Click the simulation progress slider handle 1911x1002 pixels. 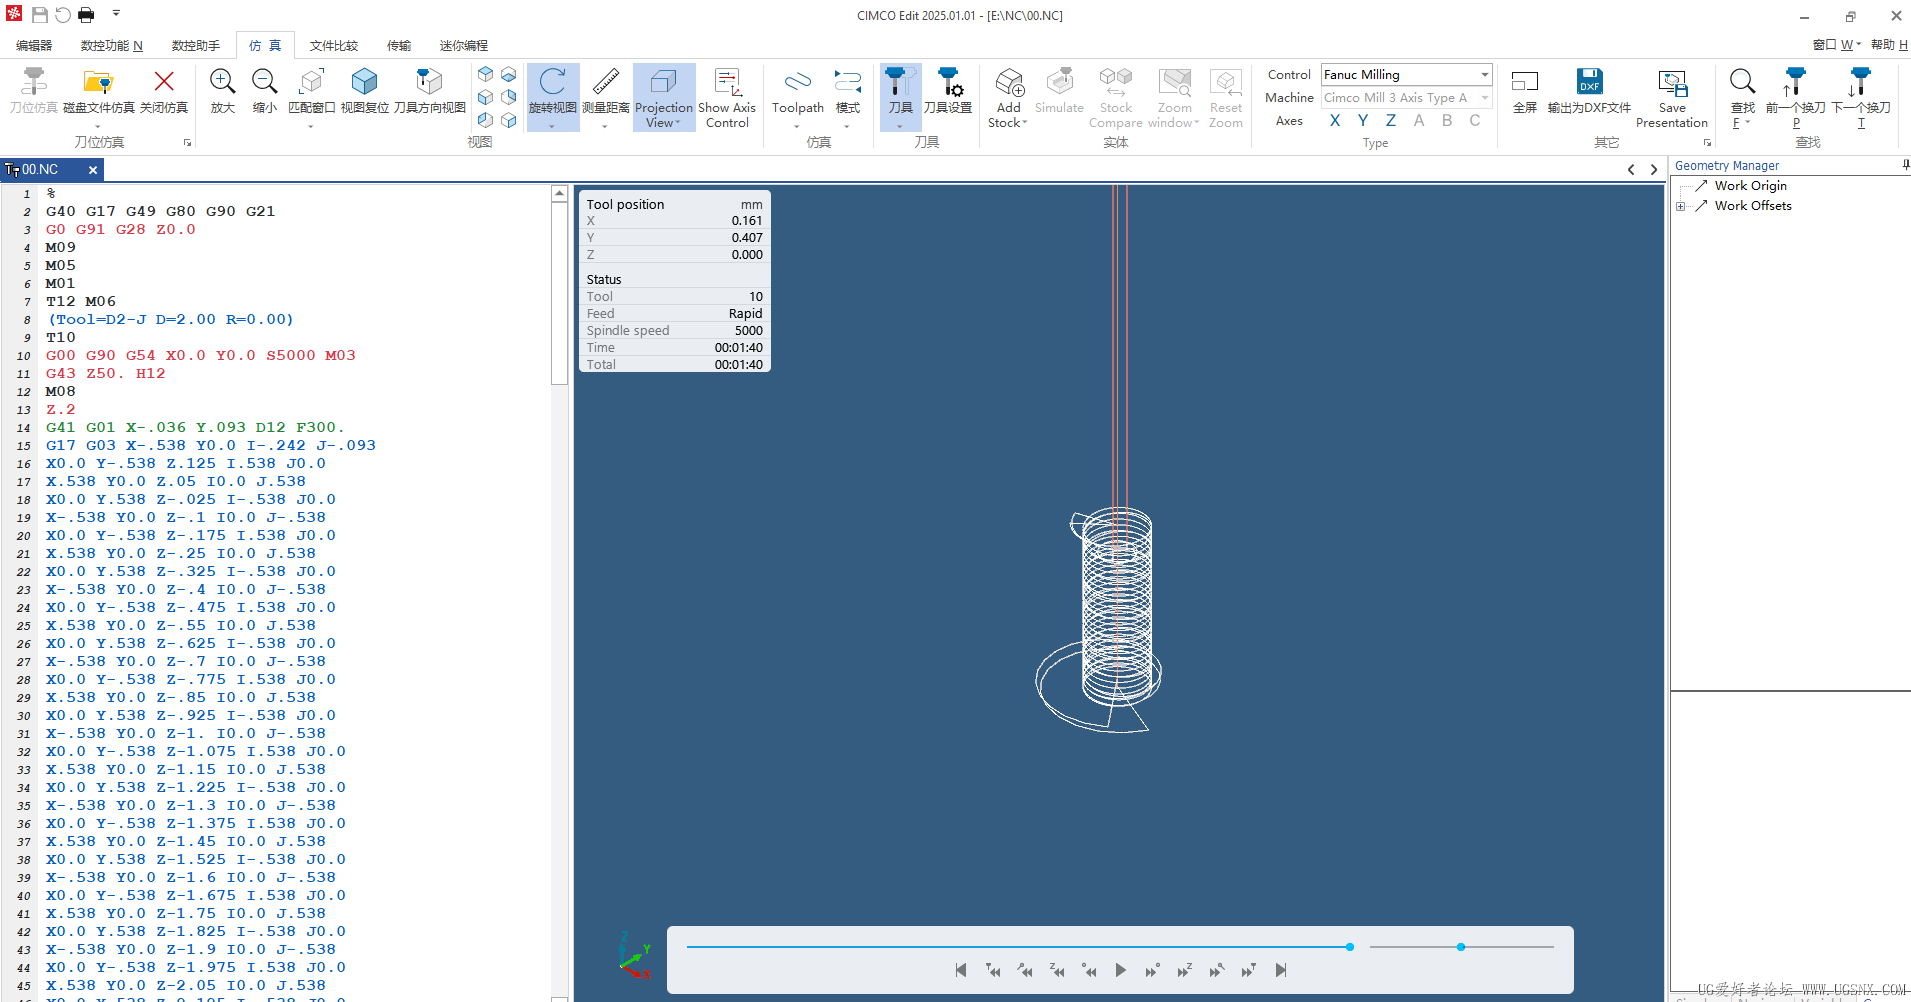pyautogui.click(x=1350, y=947)
